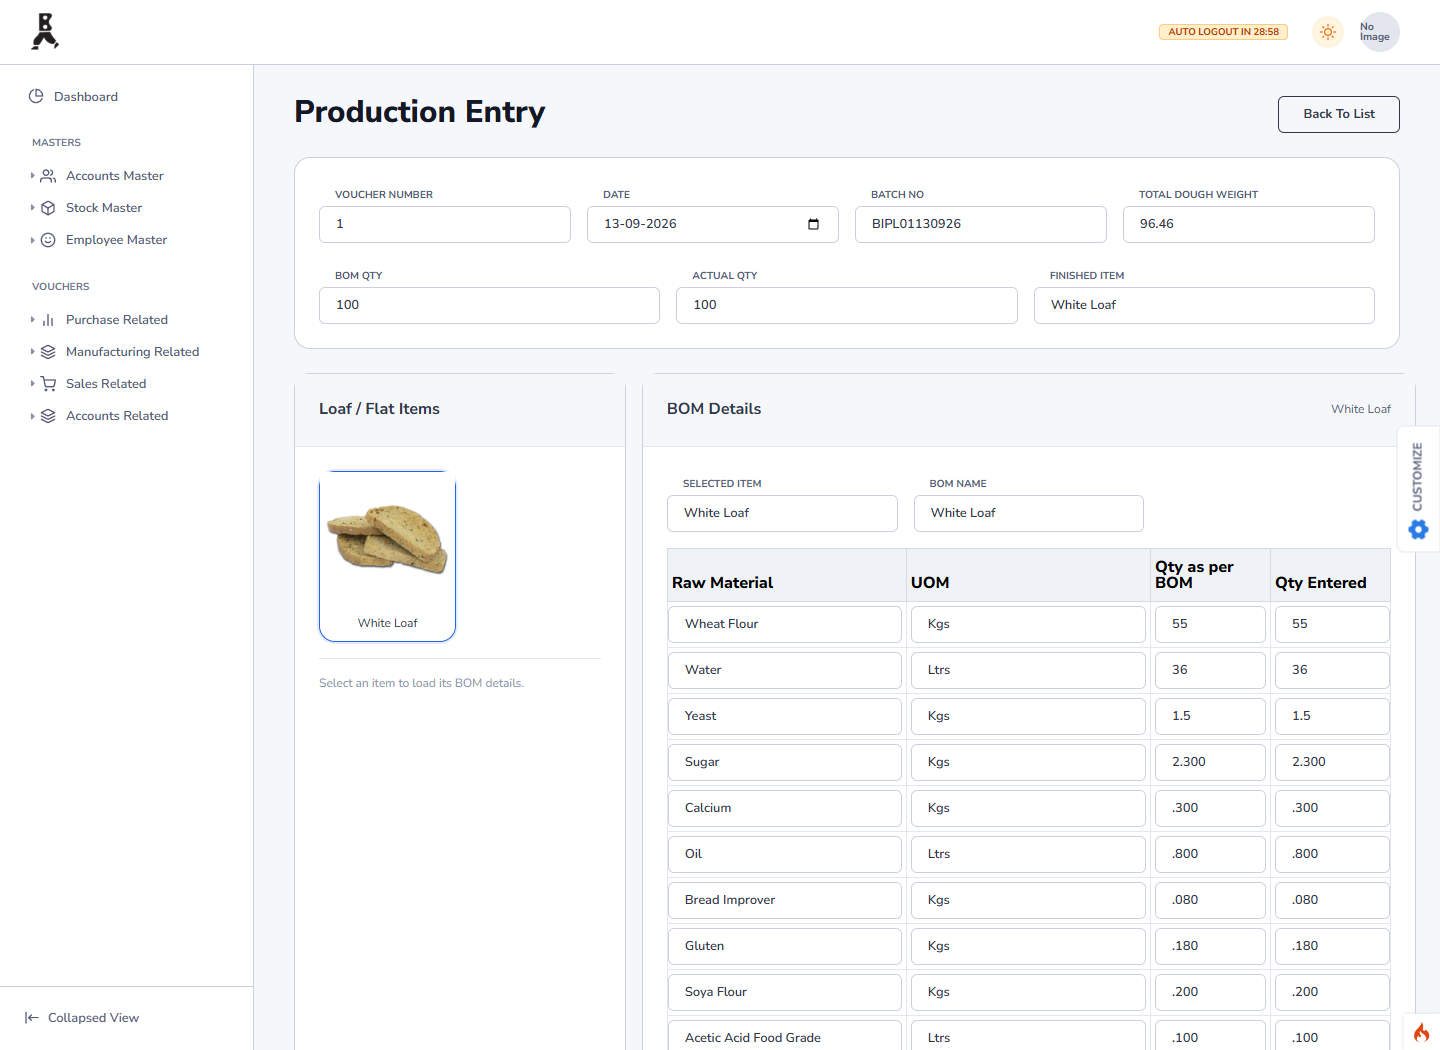Click the AUTO LOGOUT timer badge
The height and width of the screenshot is (1050, 1440).
[1223, 32]
